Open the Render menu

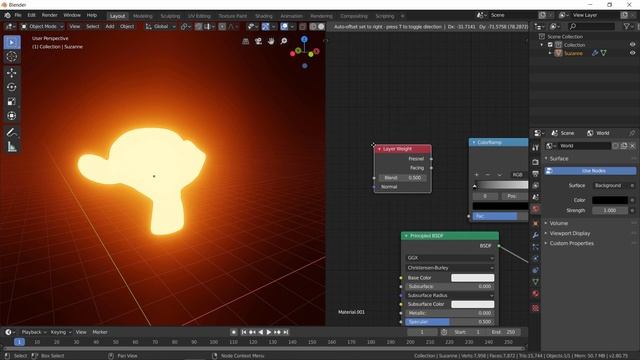coord(49,15)
